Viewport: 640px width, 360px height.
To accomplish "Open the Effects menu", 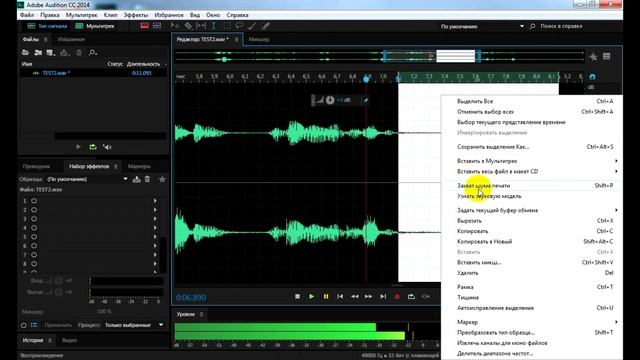I will coord(136,15).
